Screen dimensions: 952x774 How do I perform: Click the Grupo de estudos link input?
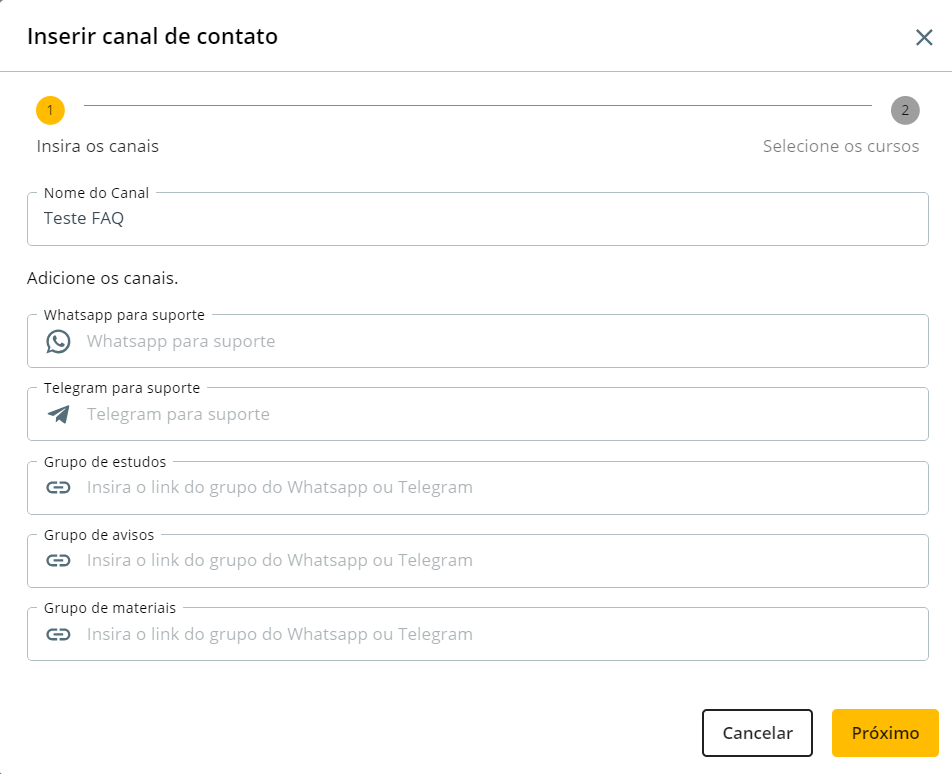(x=500, y=488)
